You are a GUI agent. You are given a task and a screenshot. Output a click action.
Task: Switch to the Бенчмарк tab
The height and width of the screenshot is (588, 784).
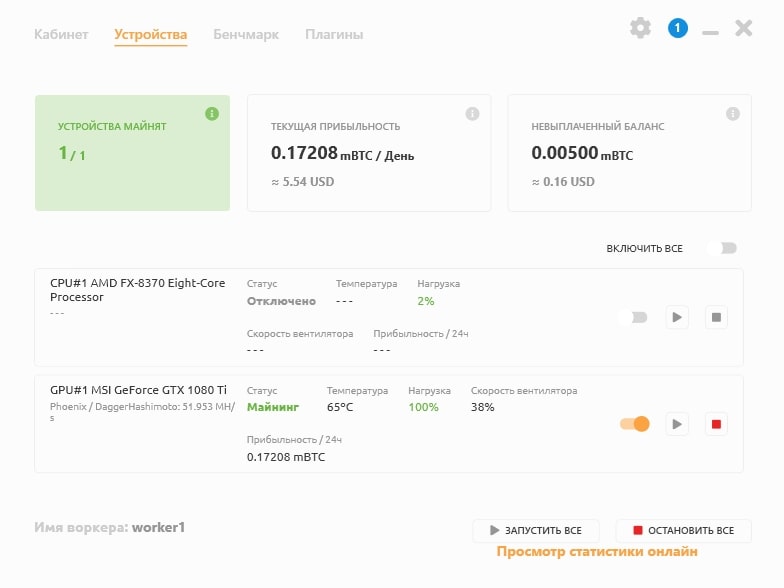click(x=246, y=34)
